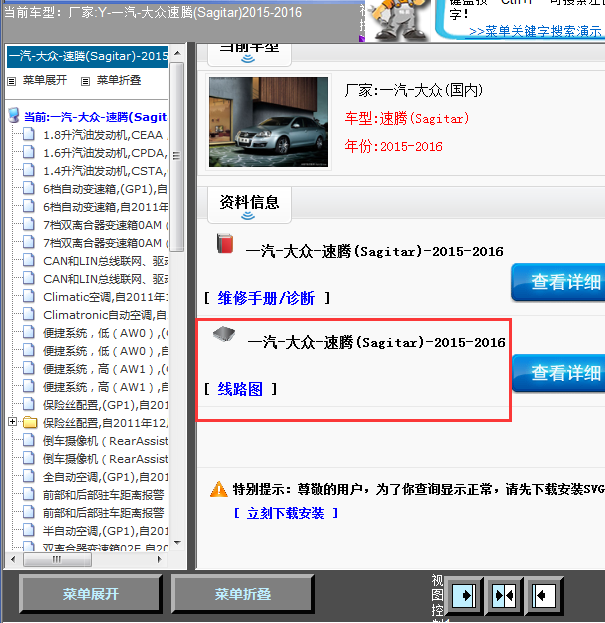Screen dimensions: 605x623
Task: Click the bottom gray 菜单折叠 button
Action: pyautogui.click(x=243, y=594)
